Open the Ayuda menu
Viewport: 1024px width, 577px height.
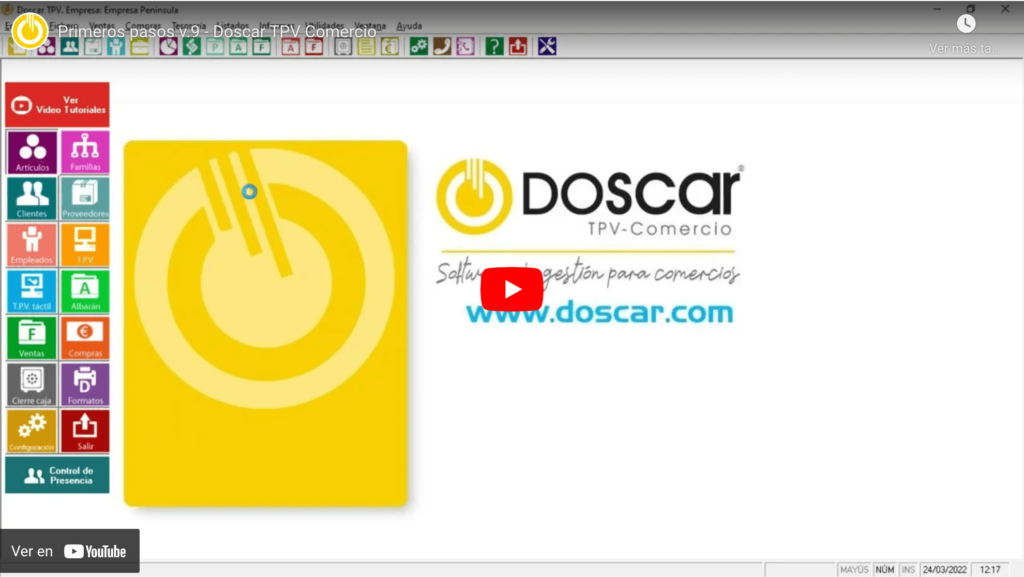(409, 26)
